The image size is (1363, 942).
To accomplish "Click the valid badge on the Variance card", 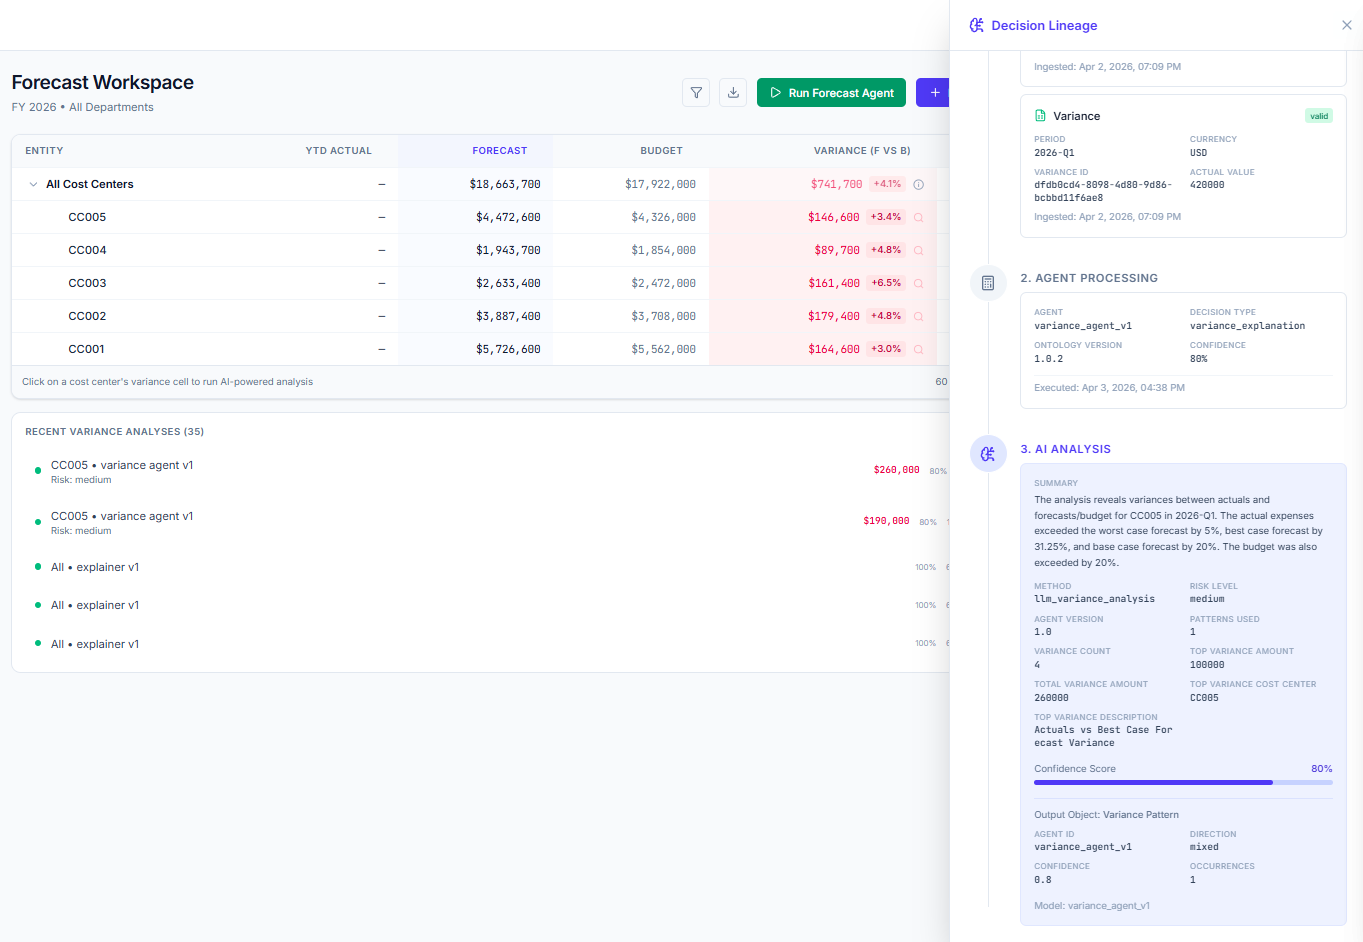I will 1319,115.
